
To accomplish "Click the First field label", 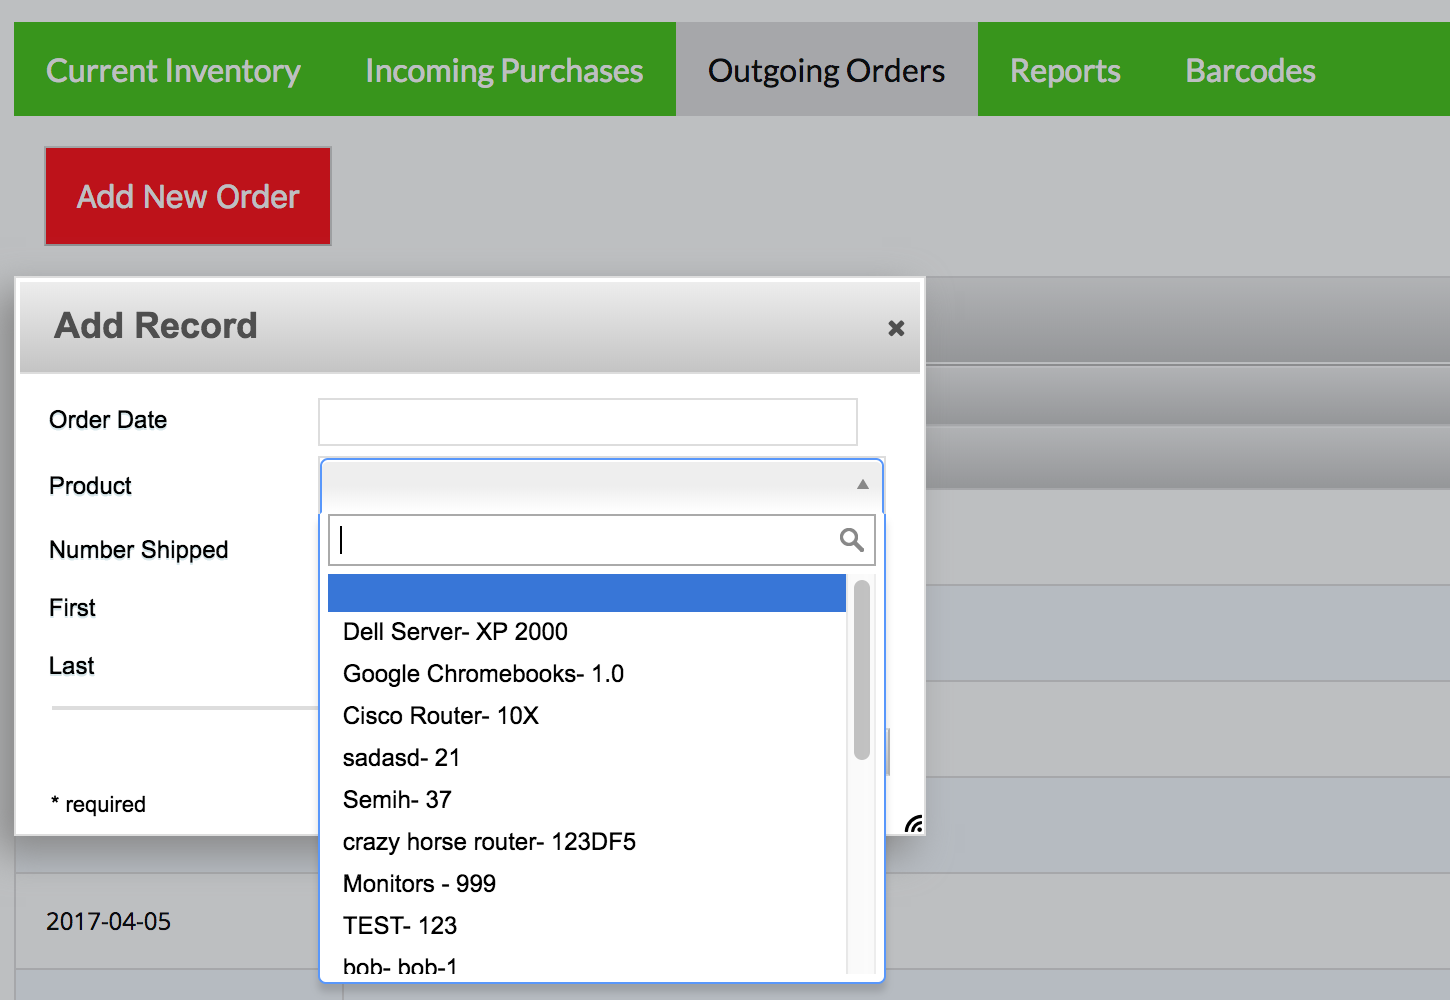I will click(72, 608).
